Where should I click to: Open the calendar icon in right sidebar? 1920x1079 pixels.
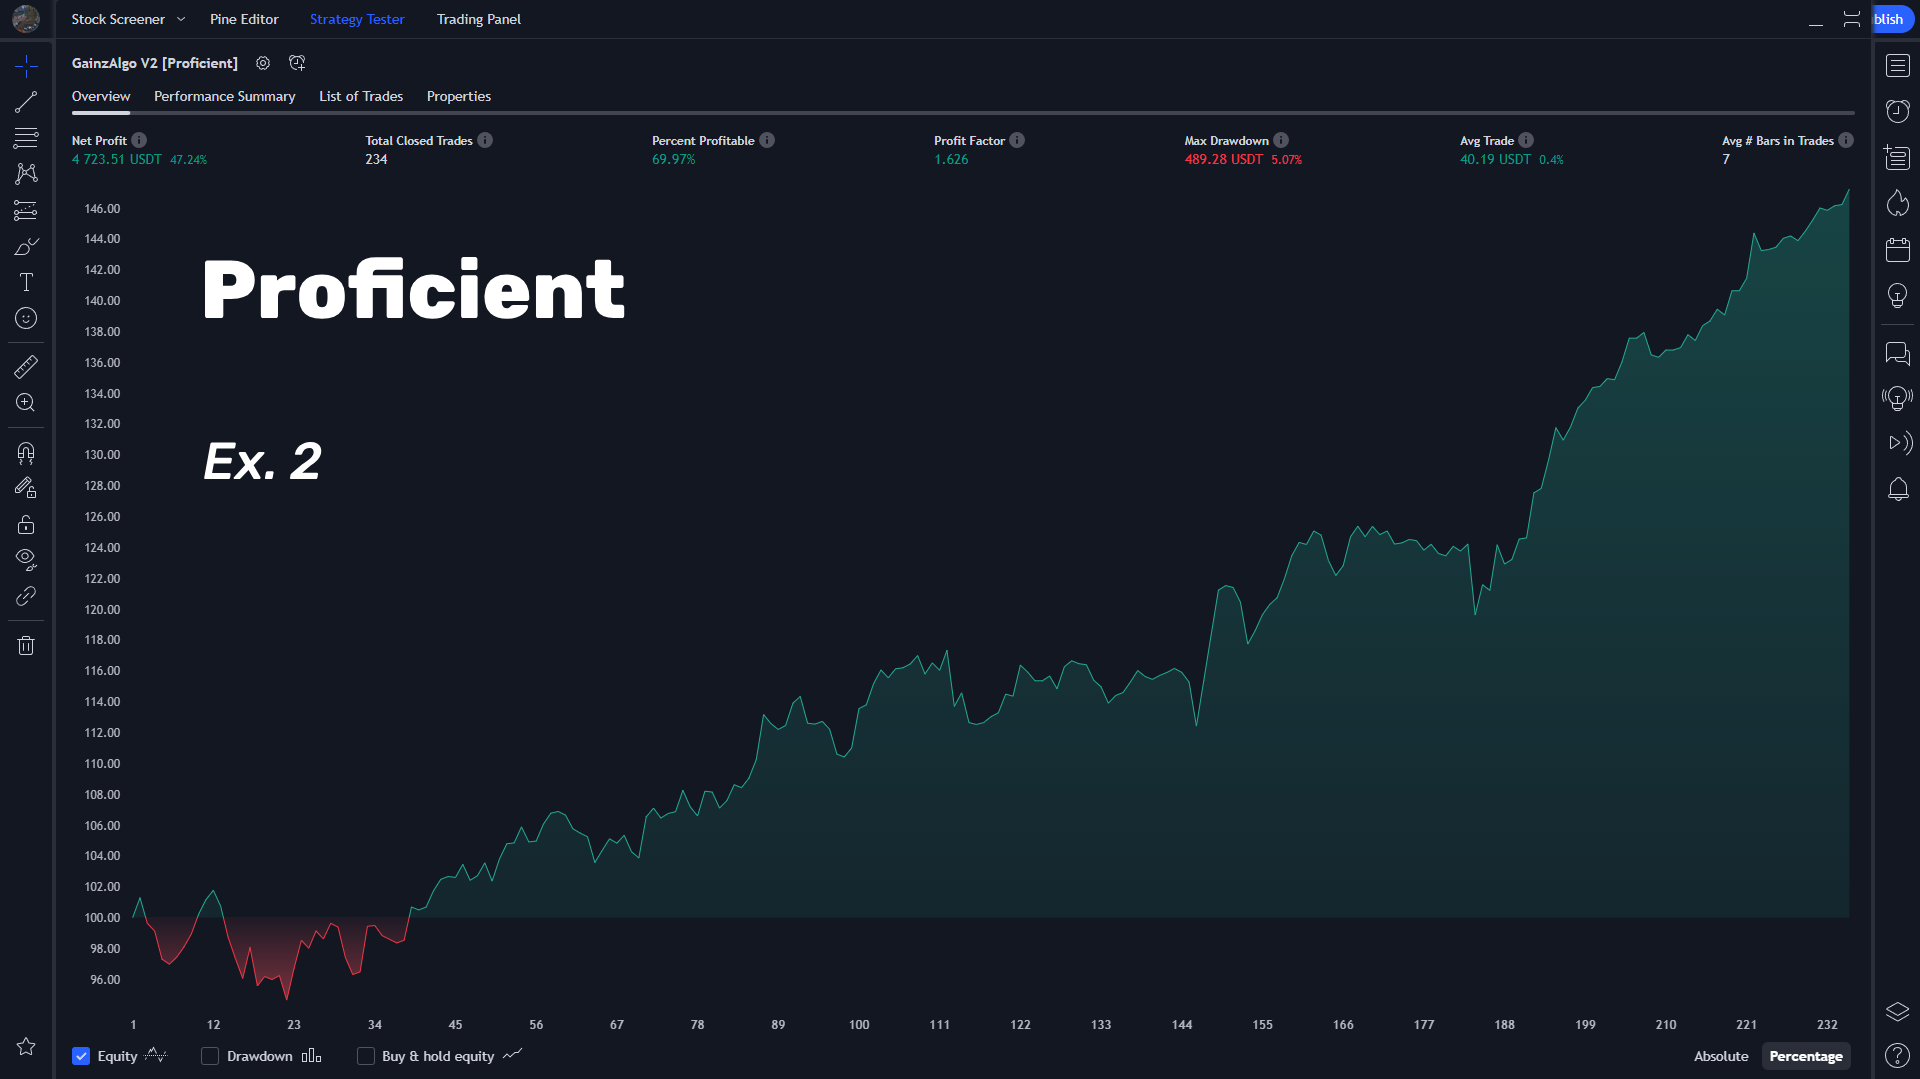(x=1897, y=250)
